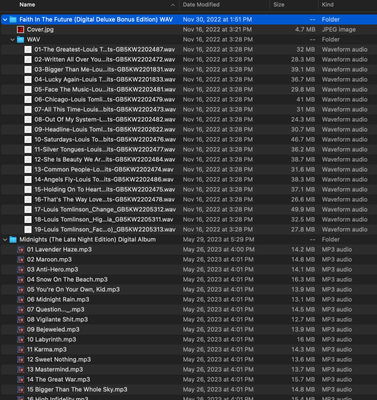Select 17-Louis Tomlinson_Change wav file

[105, 210]
